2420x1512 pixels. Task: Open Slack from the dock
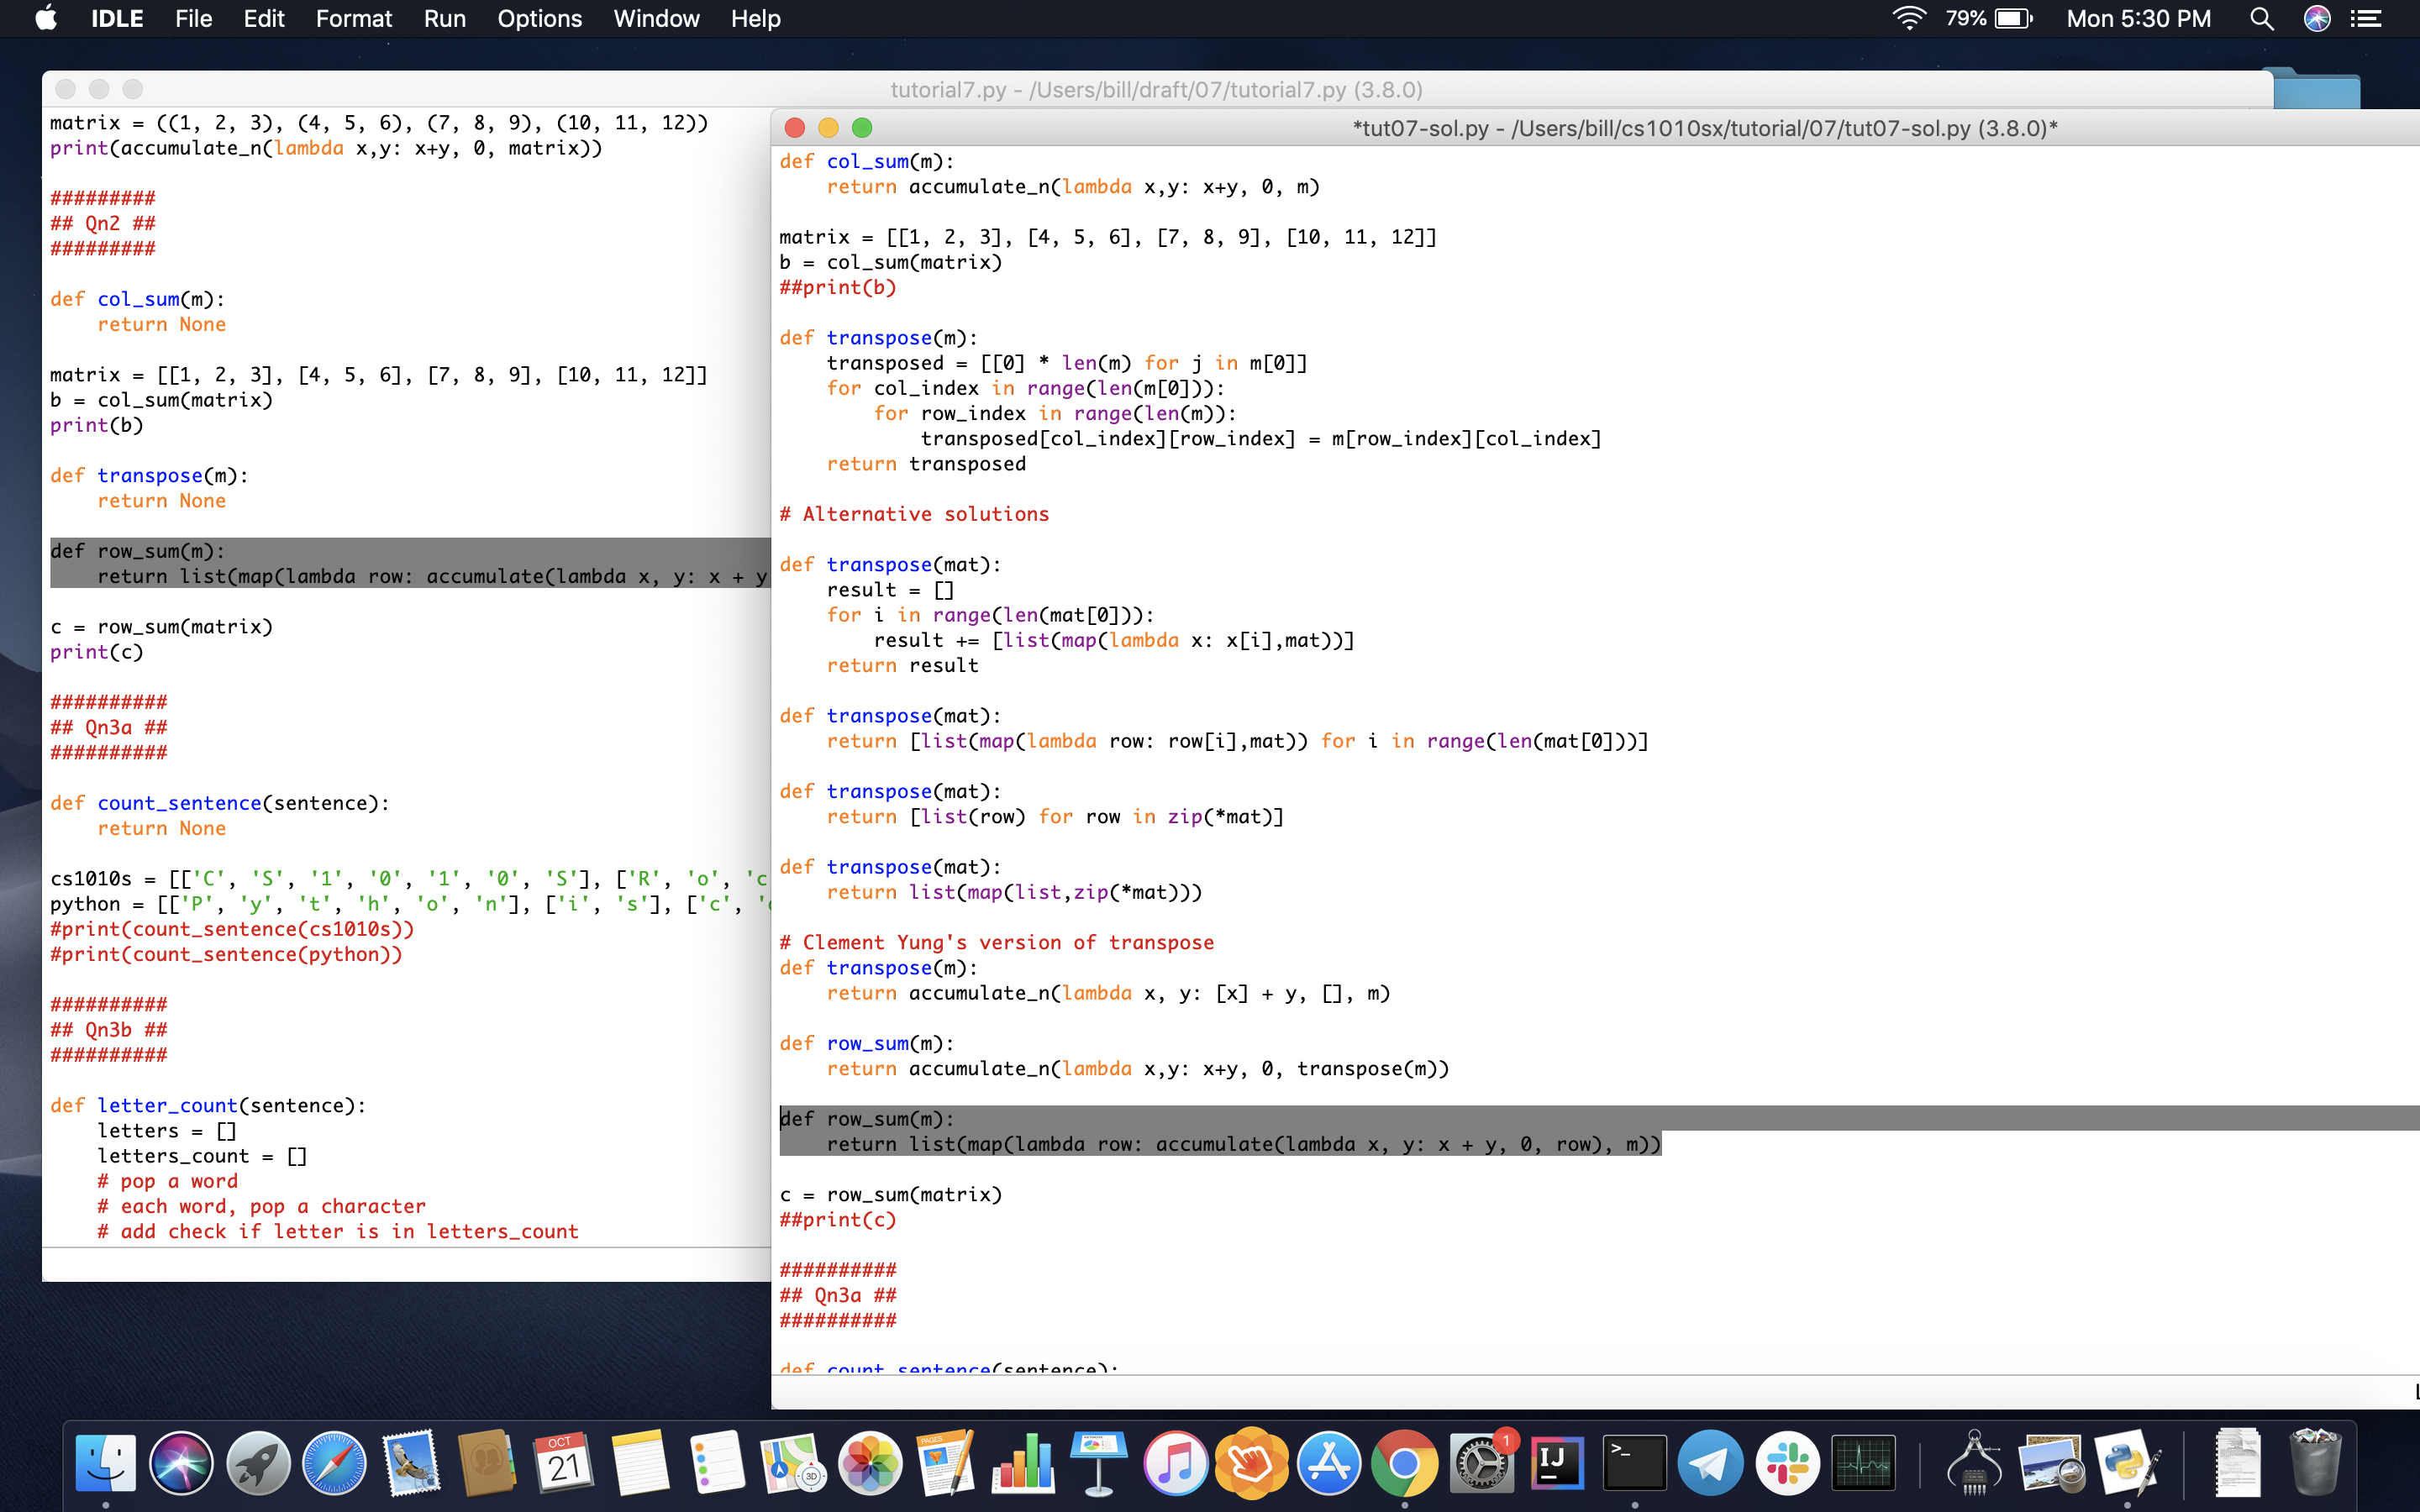(x=1787, y=1463)
